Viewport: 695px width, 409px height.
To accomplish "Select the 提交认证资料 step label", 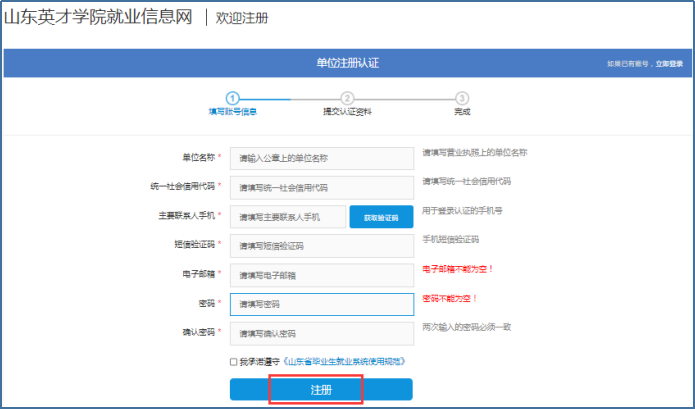I will point(347,112).
